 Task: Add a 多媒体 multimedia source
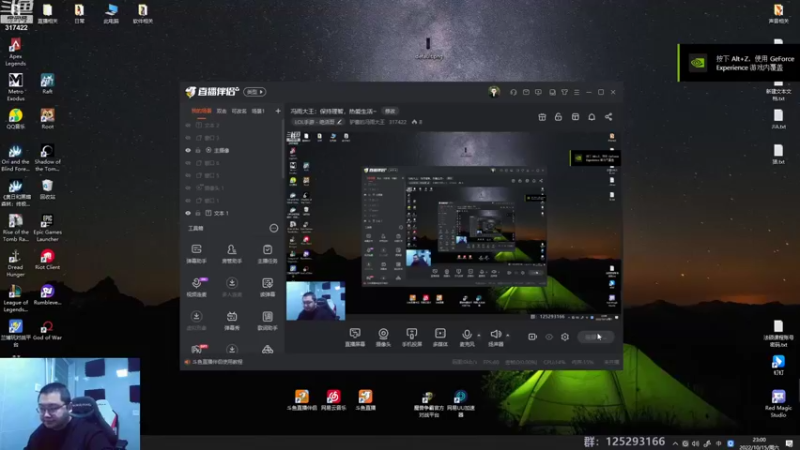pos(440,337)
